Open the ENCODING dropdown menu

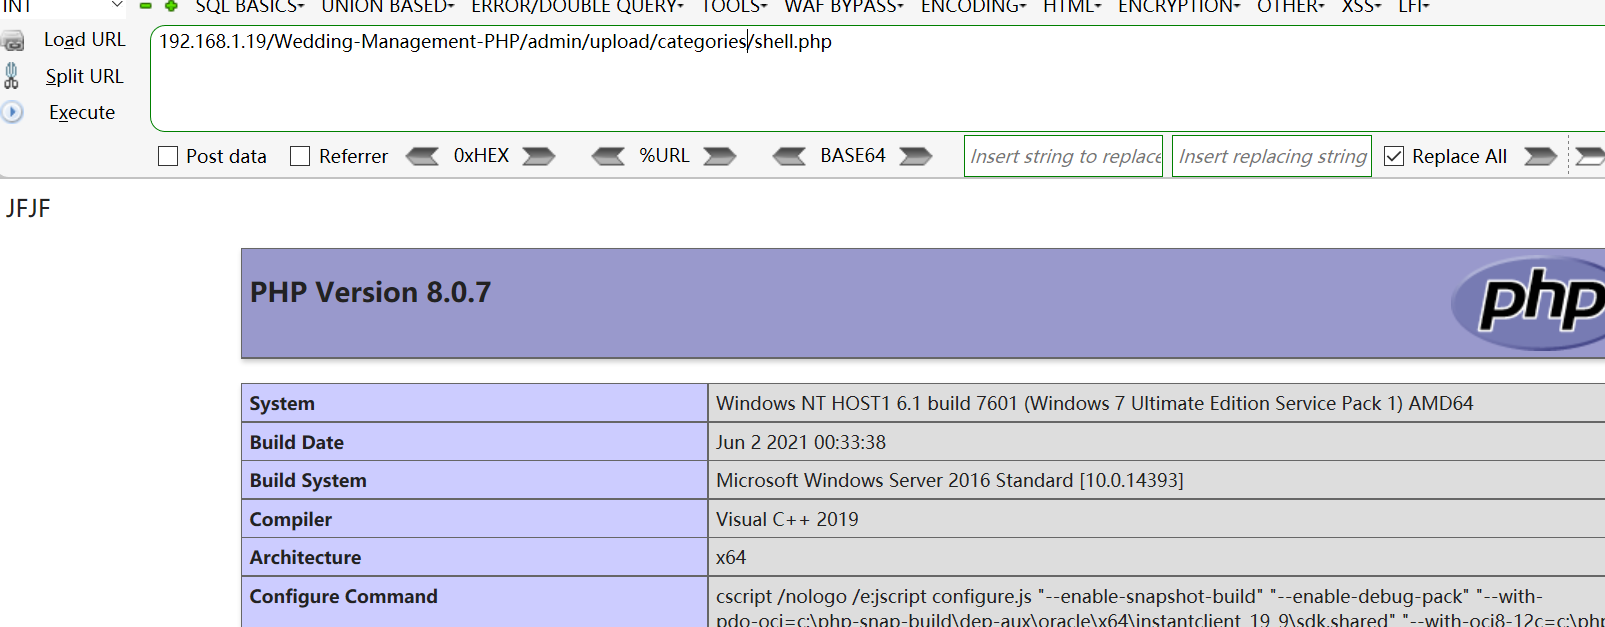tap(974, 7)
